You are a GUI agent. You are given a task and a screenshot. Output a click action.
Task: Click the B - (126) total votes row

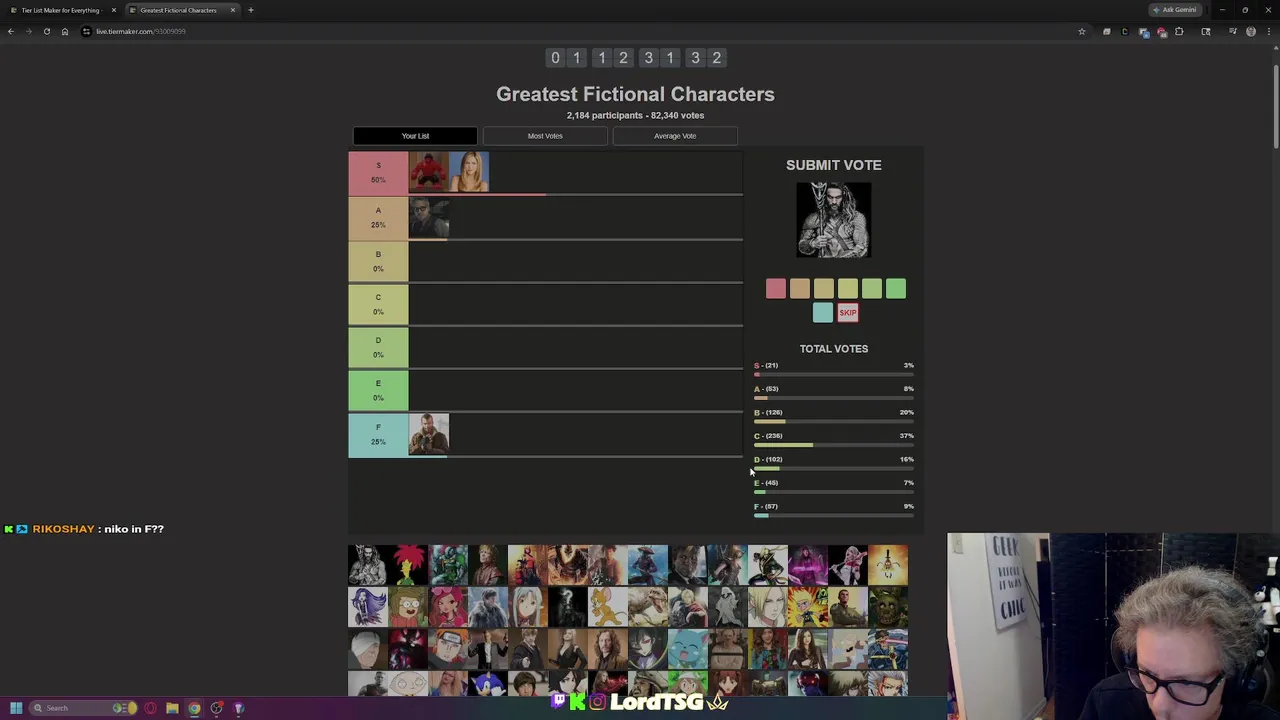(834, 415)
